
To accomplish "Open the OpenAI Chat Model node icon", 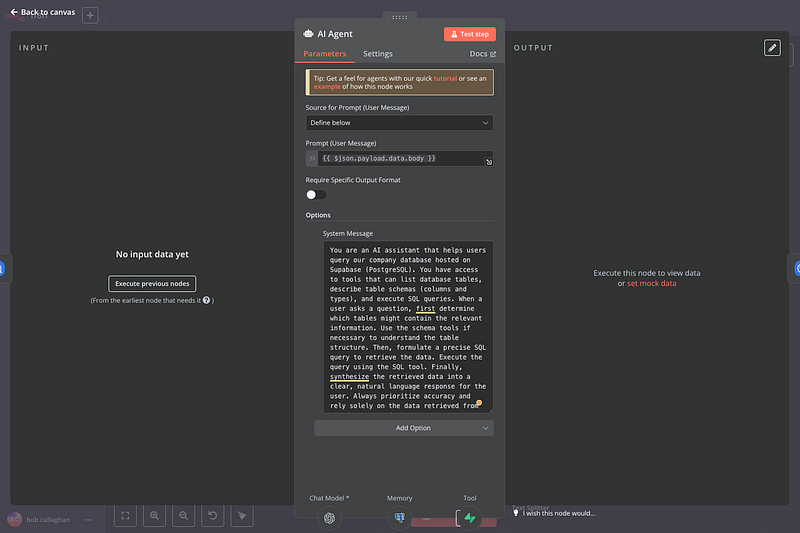I will coord(329,518).
